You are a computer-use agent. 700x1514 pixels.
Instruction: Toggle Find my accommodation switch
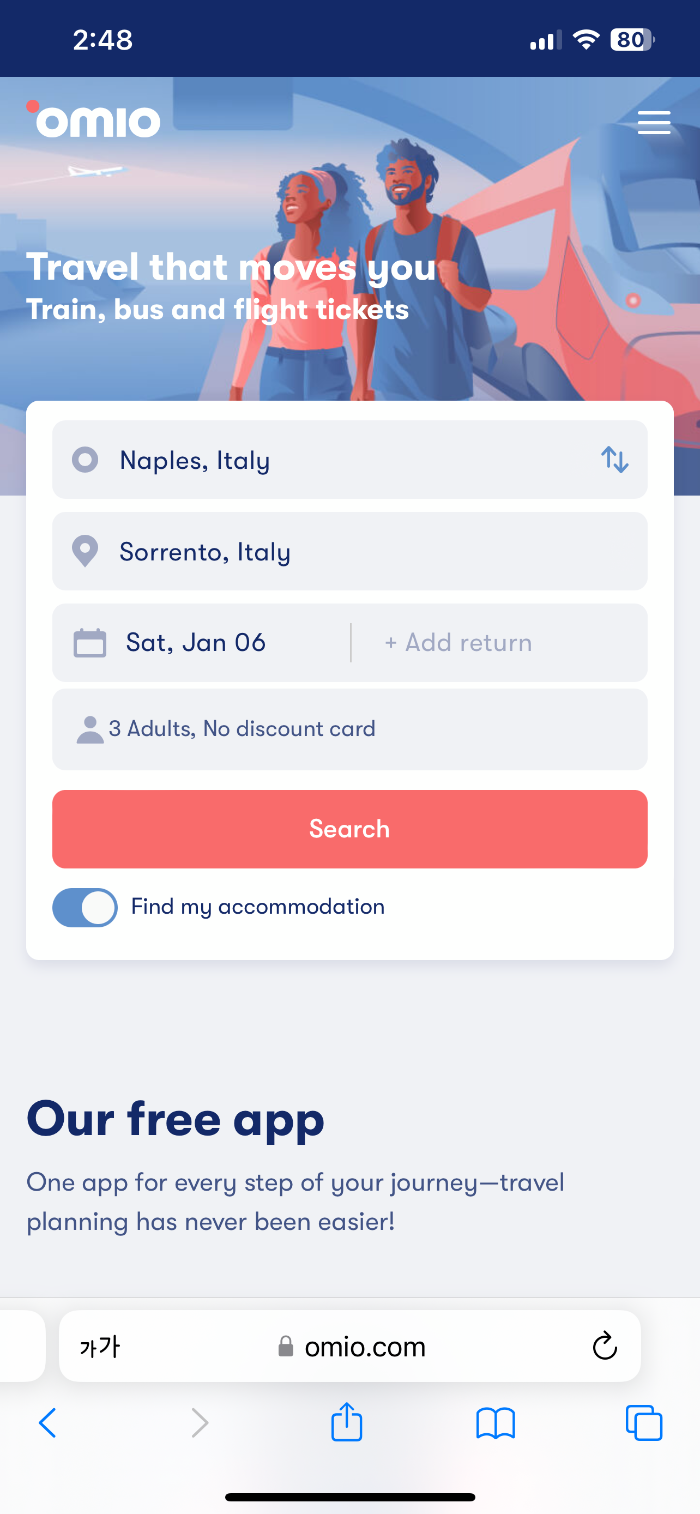85,907
